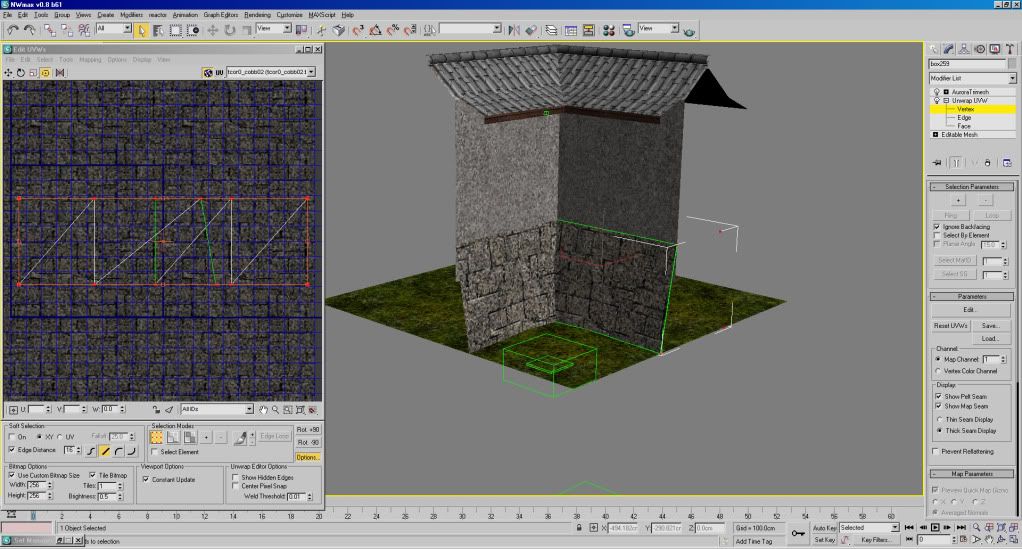Click the Undo arrow in main toolbar
Viewport: 1022px width, 549px height.
coord(12,30)
